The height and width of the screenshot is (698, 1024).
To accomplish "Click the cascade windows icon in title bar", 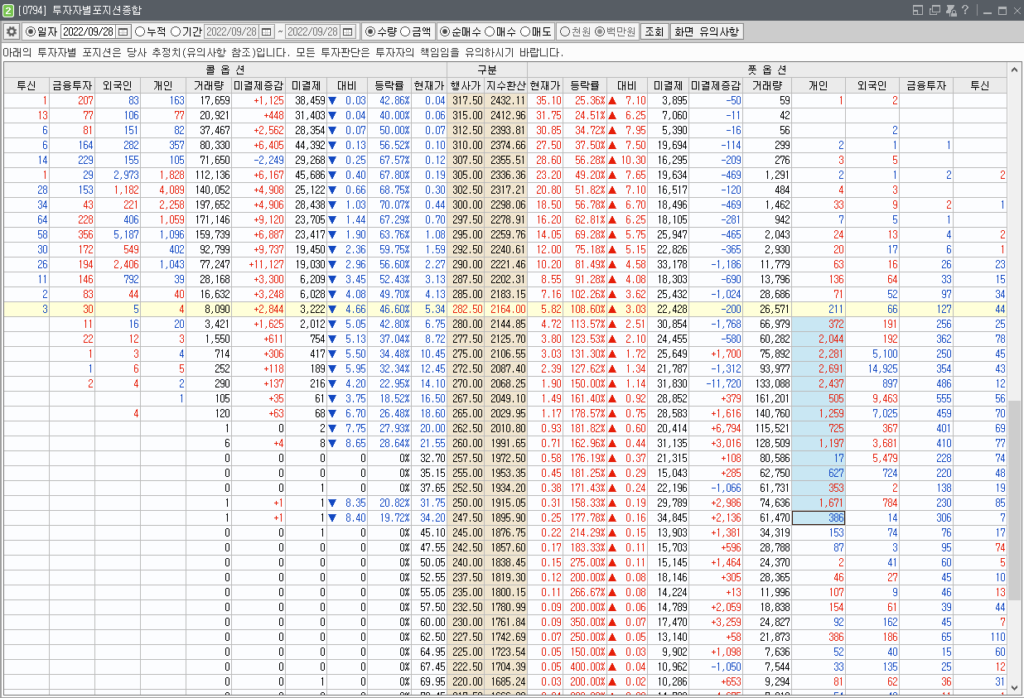I will pyautogui.click(x=933, y=10).
